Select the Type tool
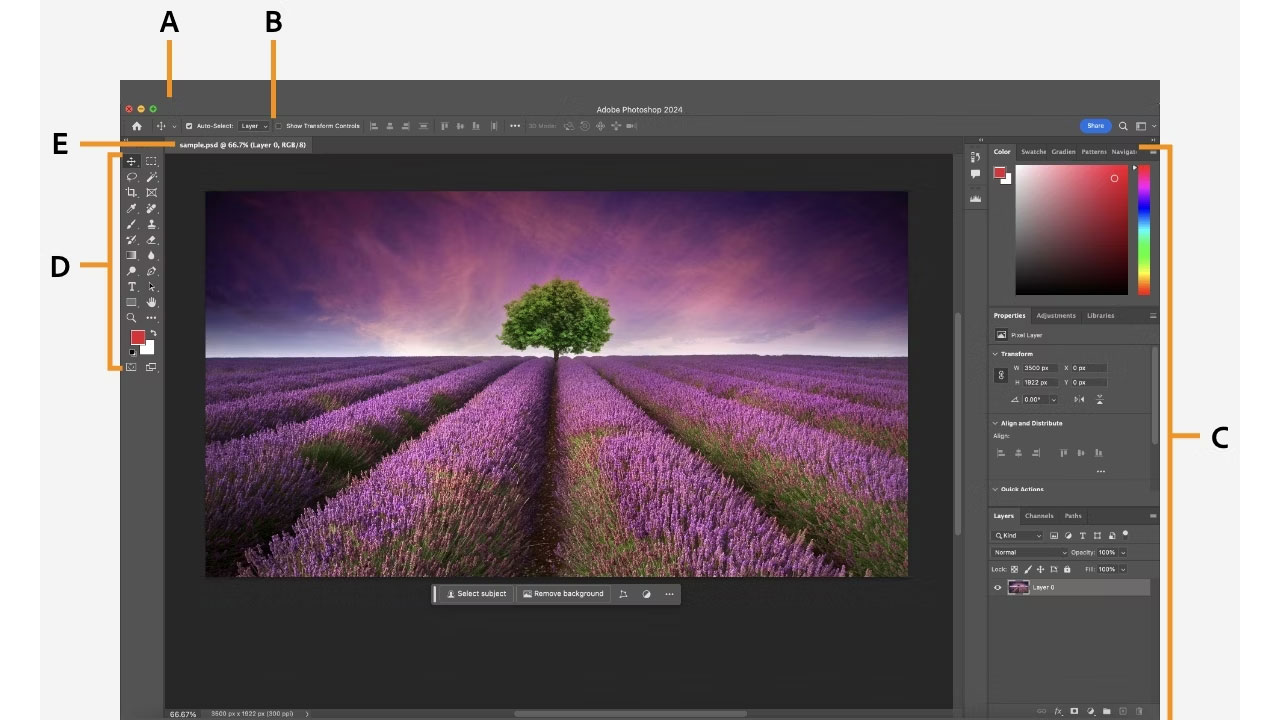The height and width of the screenshot is (720, 1280). [x=132, y=287]
